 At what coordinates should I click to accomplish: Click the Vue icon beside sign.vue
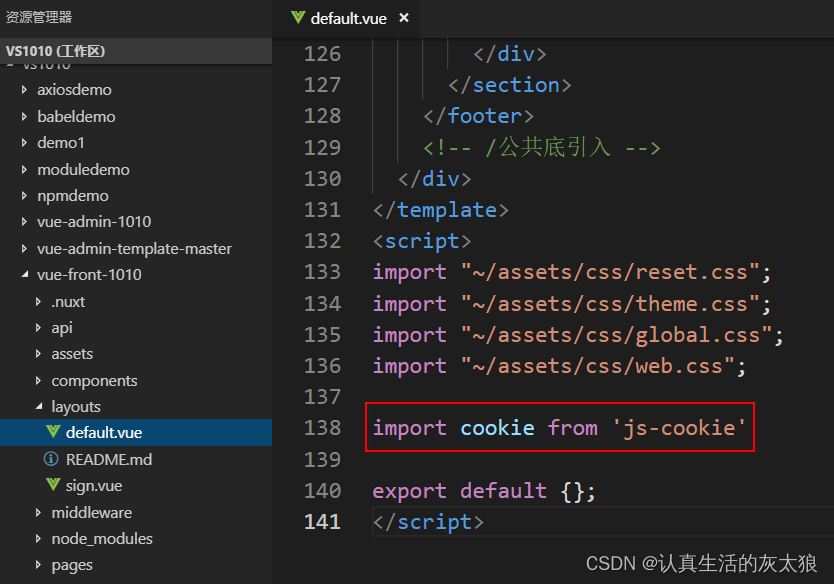[x=53, y=486]
